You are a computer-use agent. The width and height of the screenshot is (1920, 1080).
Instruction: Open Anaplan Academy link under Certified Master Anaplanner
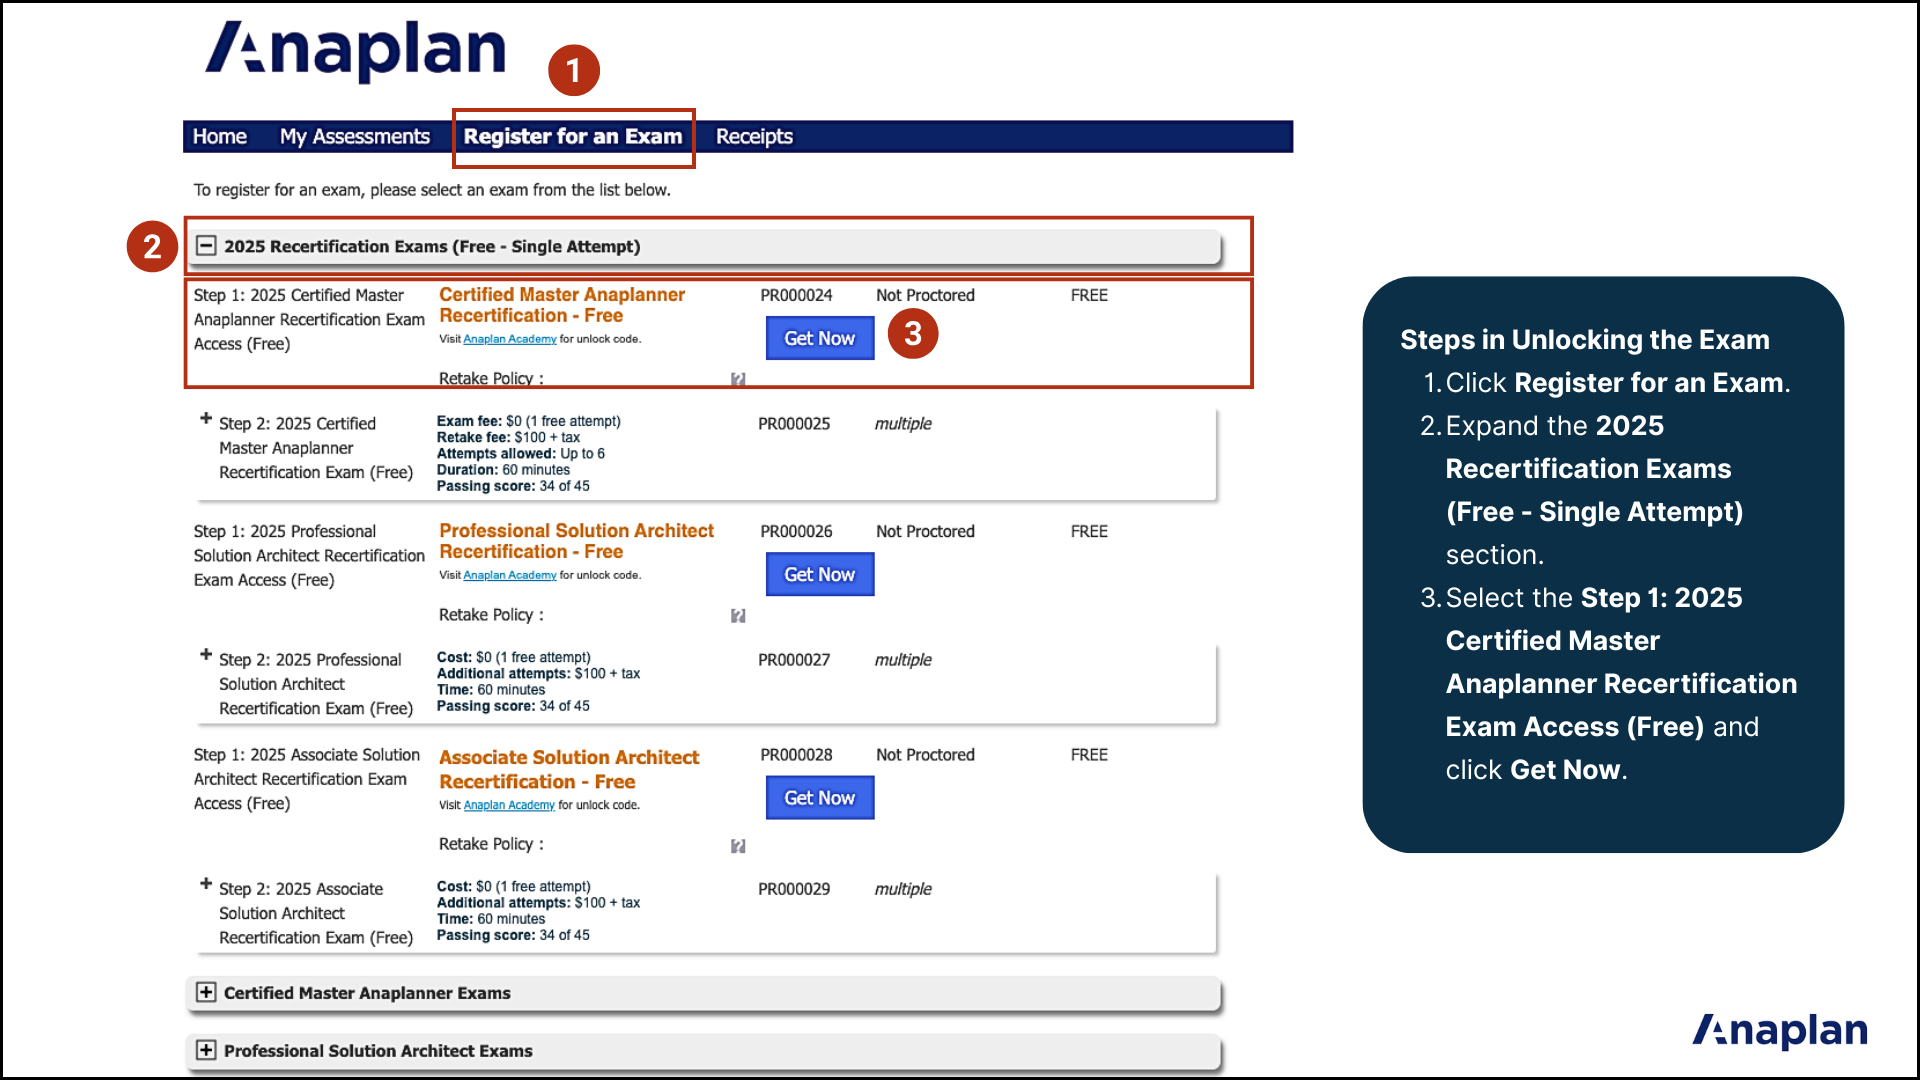510,339
